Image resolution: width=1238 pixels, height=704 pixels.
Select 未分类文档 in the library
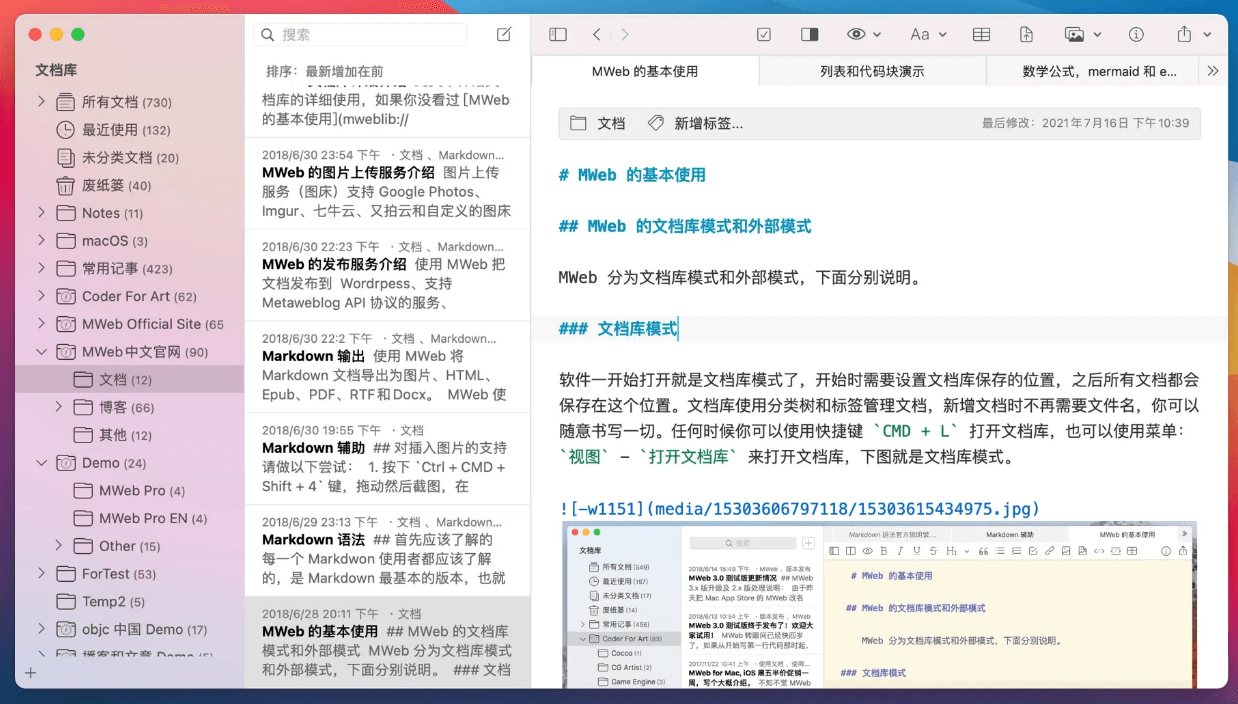(130, 158)
